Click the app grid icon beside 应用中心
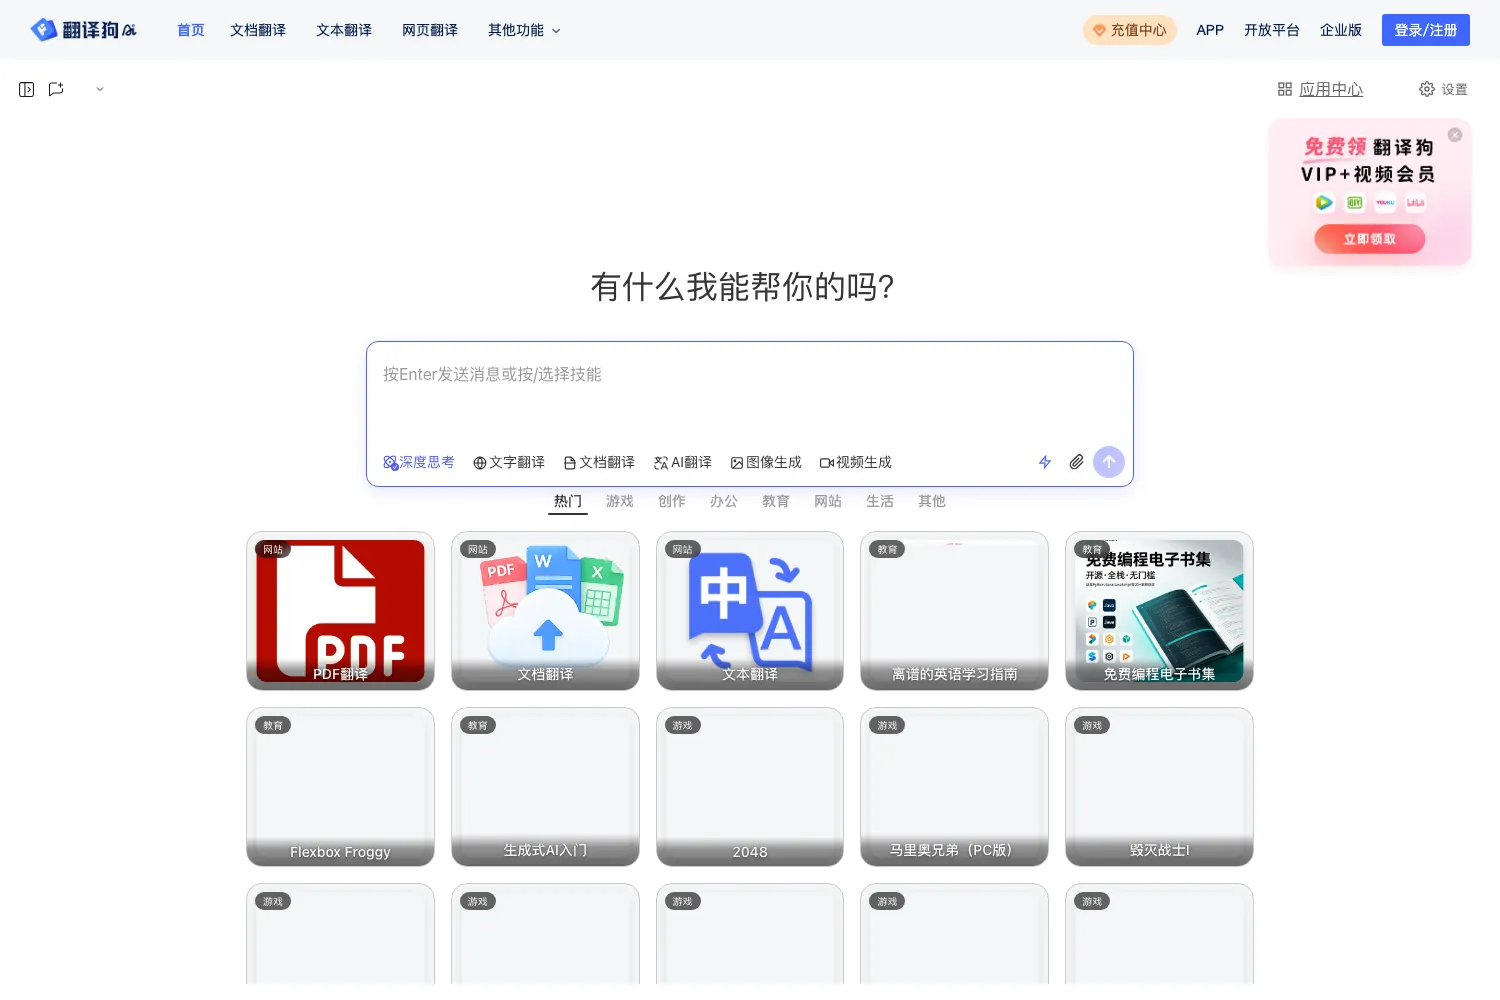 [x=1285, y=89]
